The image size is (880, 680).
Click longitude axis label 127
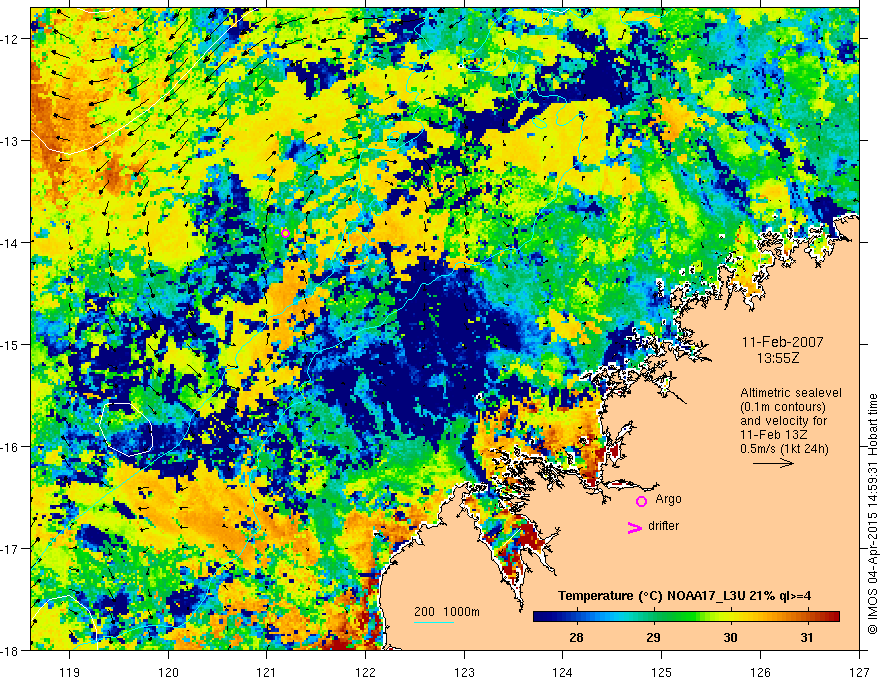(859, 672)
